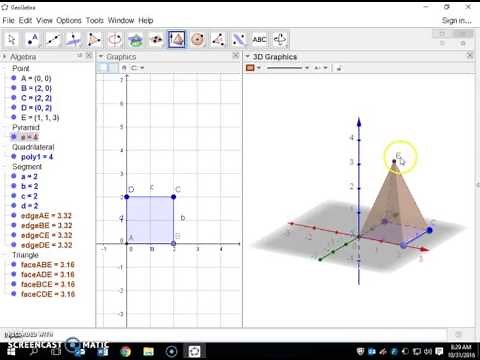Toggle visibility dot of pyramid e = 4
The height and width of the screenshot is (360, 480).
coord(14,137)
